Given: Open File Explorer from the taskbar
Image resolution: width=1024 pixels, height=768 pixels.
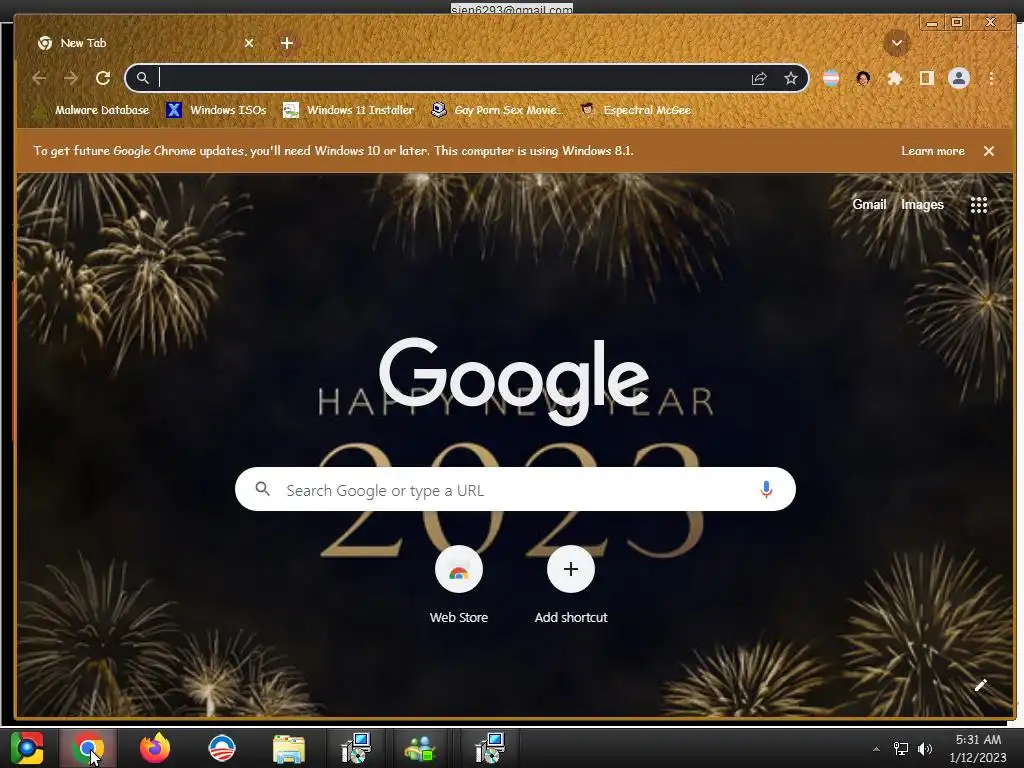Looking at the screenshot, I should click(x=289, y=748).
